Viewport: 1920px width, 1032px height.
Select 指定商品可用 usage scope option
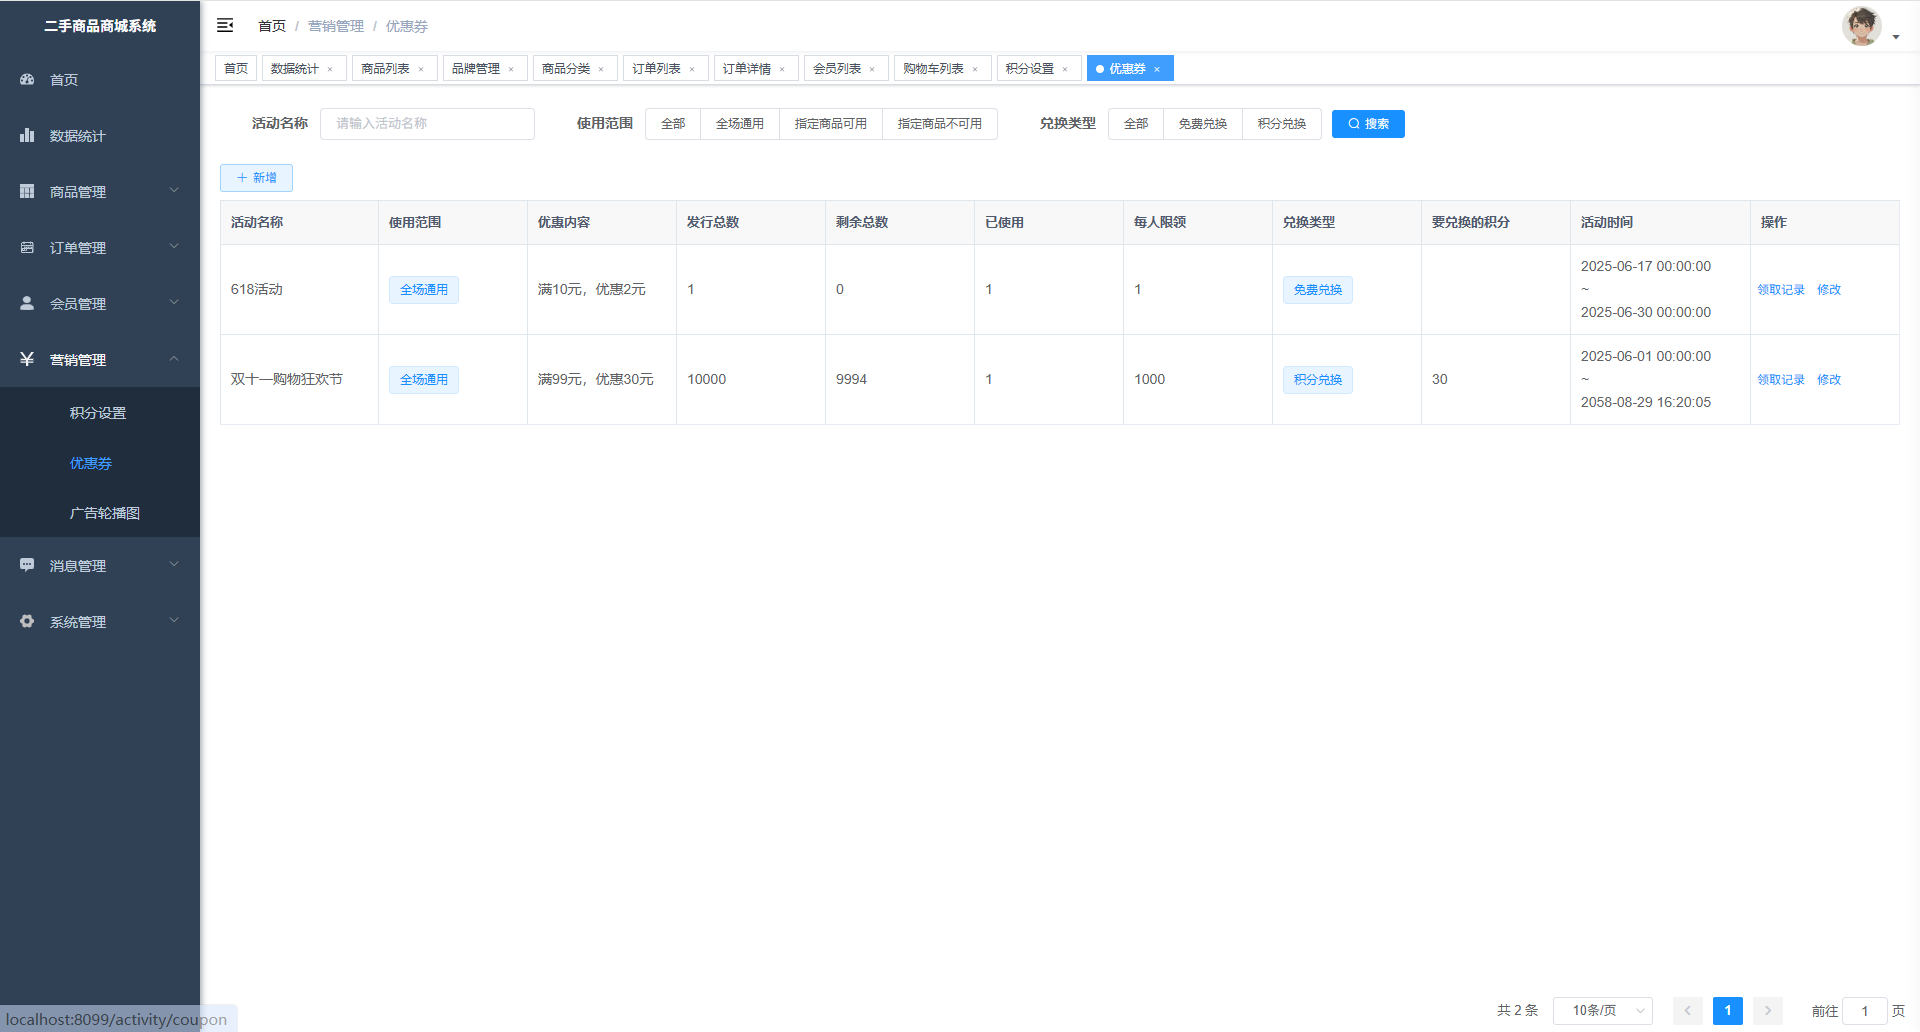coord(830,124)
